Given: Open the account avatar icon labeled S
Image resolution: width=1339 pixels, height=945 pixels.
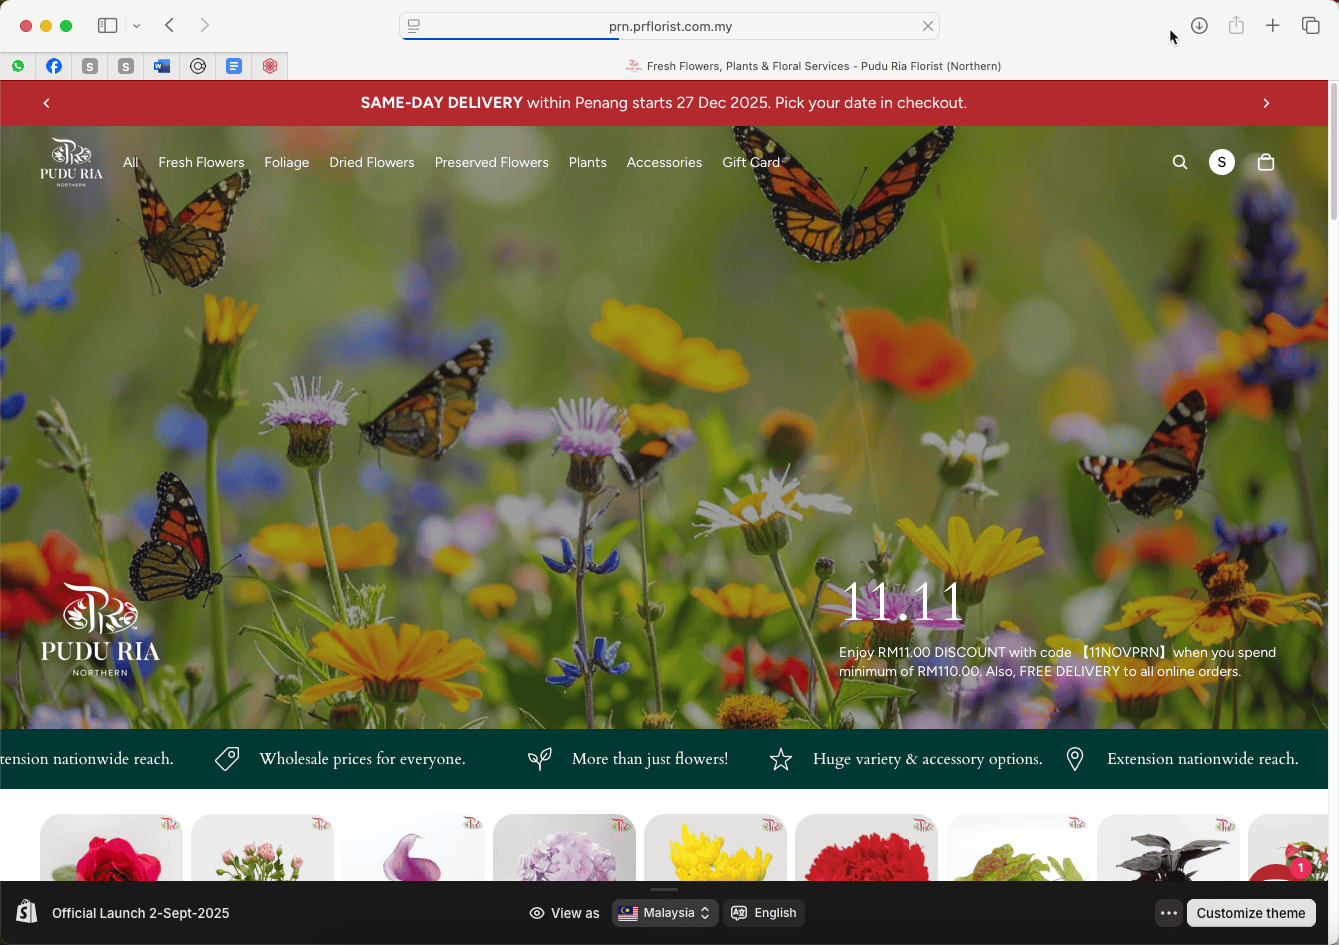Looking at the screenshot, I should (1221, 162).
